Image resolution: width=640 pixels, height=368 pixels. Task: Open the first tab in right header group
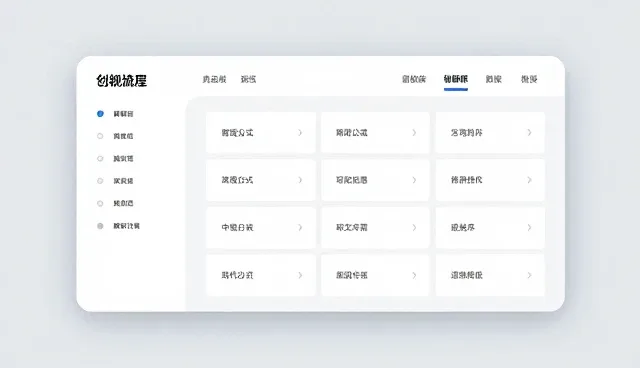(x=414, y=79)
